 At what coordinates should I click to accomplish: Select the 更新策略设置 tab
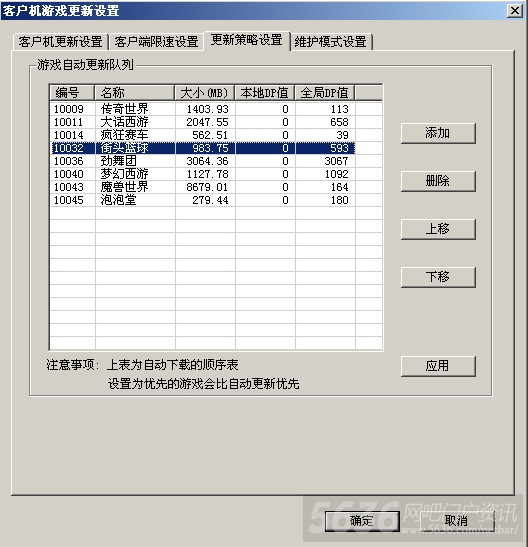click(247, 40)
